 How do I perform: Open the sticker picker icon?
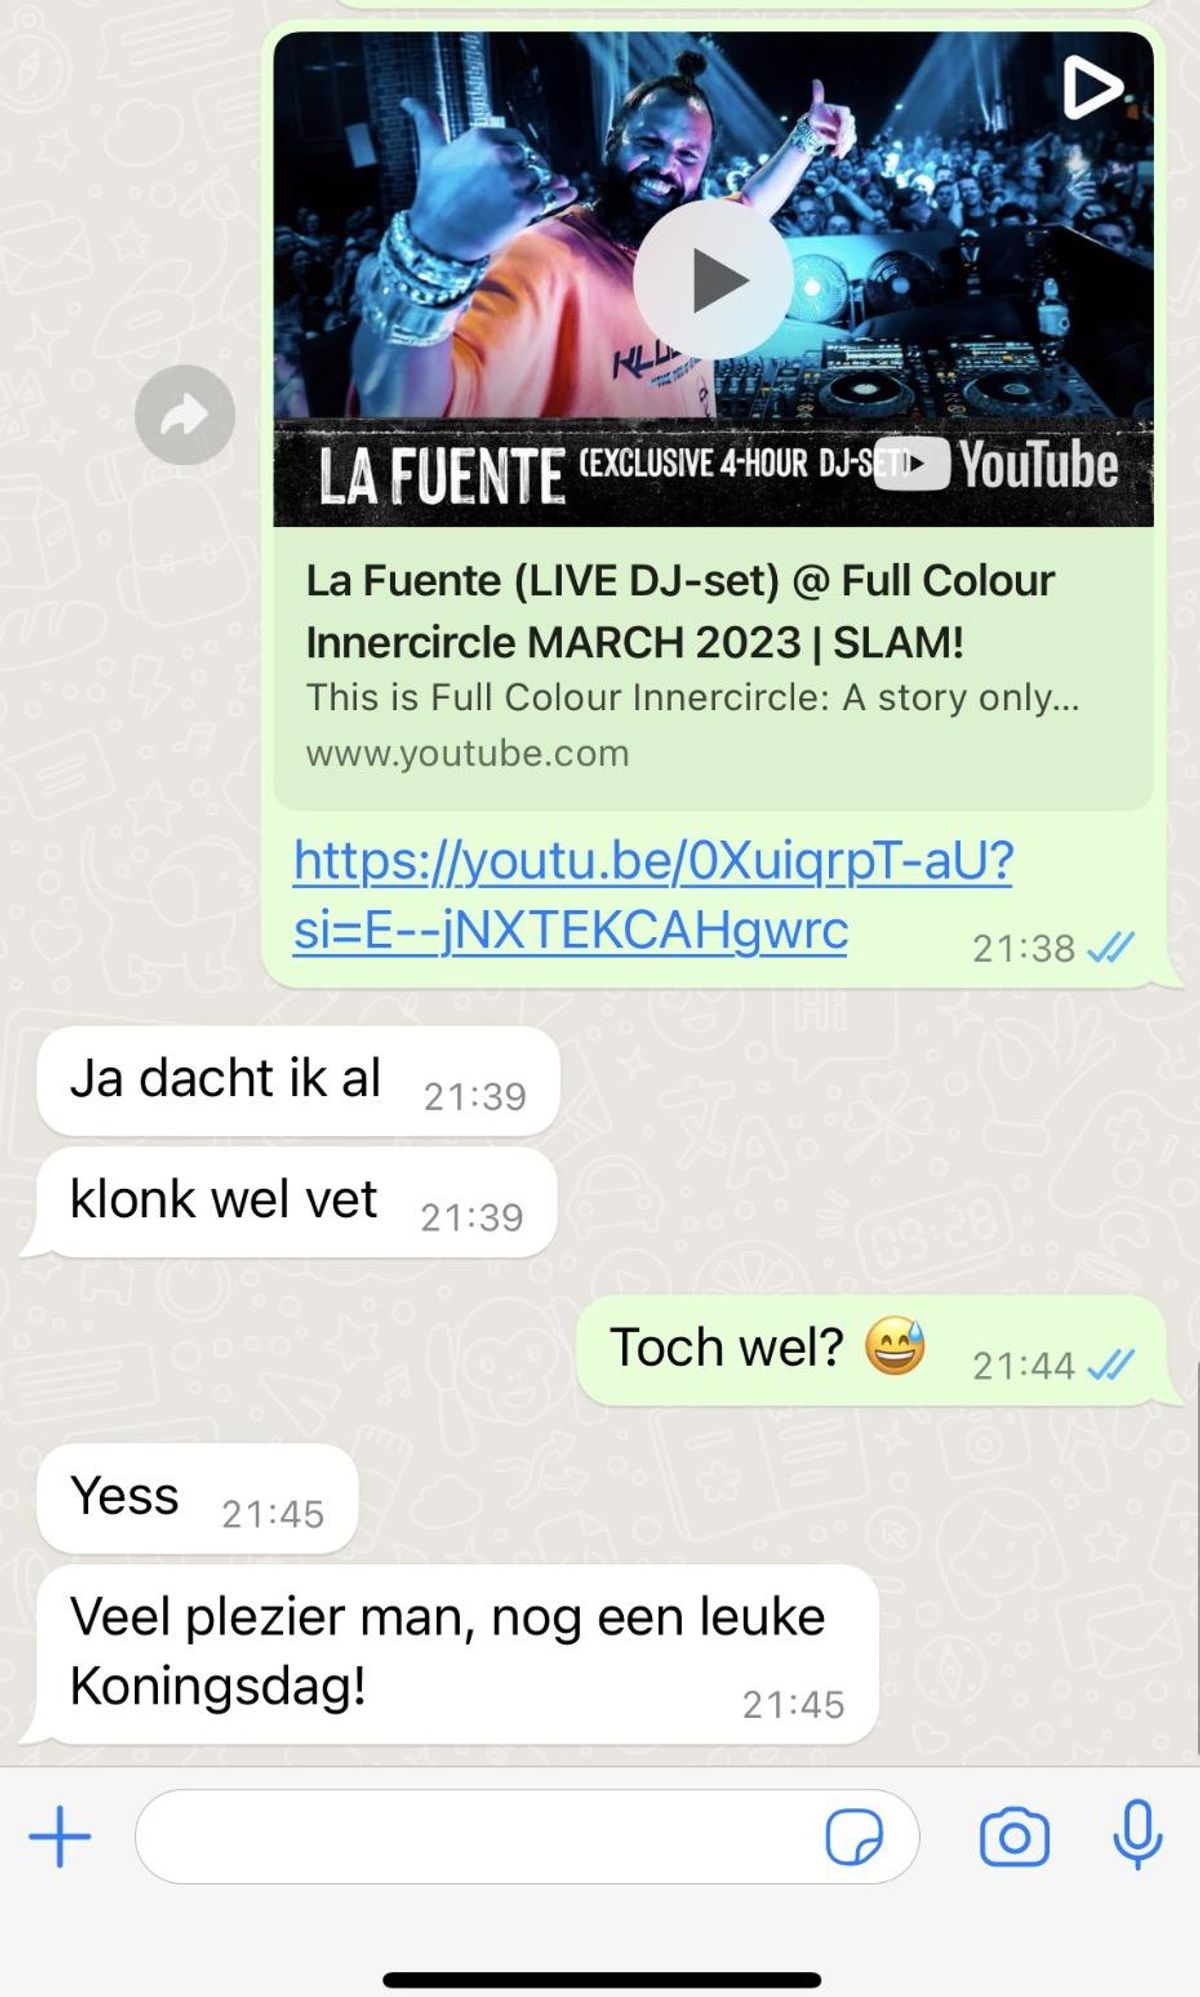tap(854, 1836)
